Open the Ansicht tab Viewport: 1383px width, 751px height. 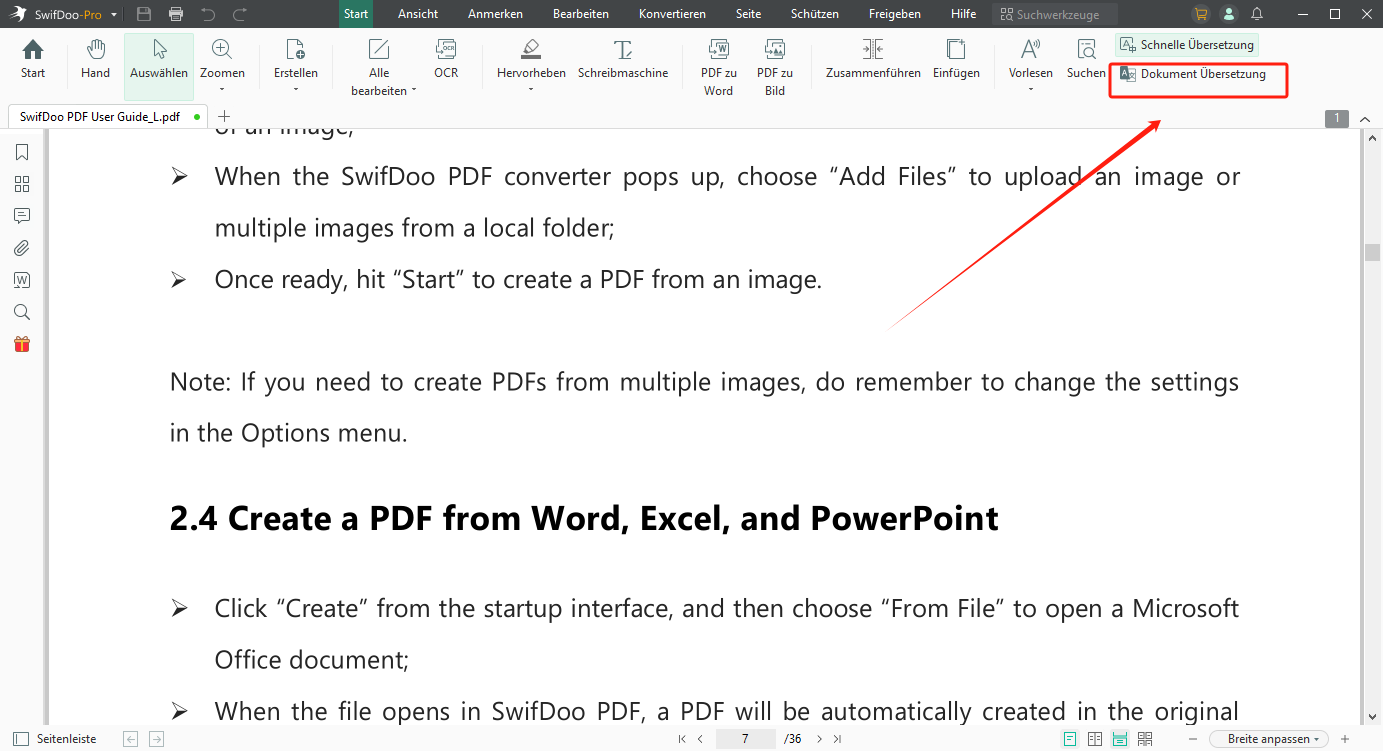418,14
